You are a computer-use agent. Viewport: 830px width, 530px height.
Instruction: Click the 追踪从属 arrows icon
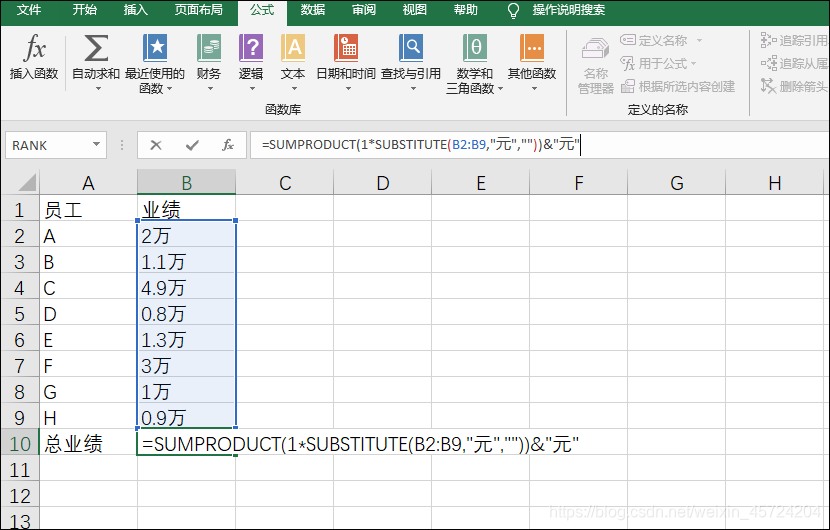(x=768, y=64)
